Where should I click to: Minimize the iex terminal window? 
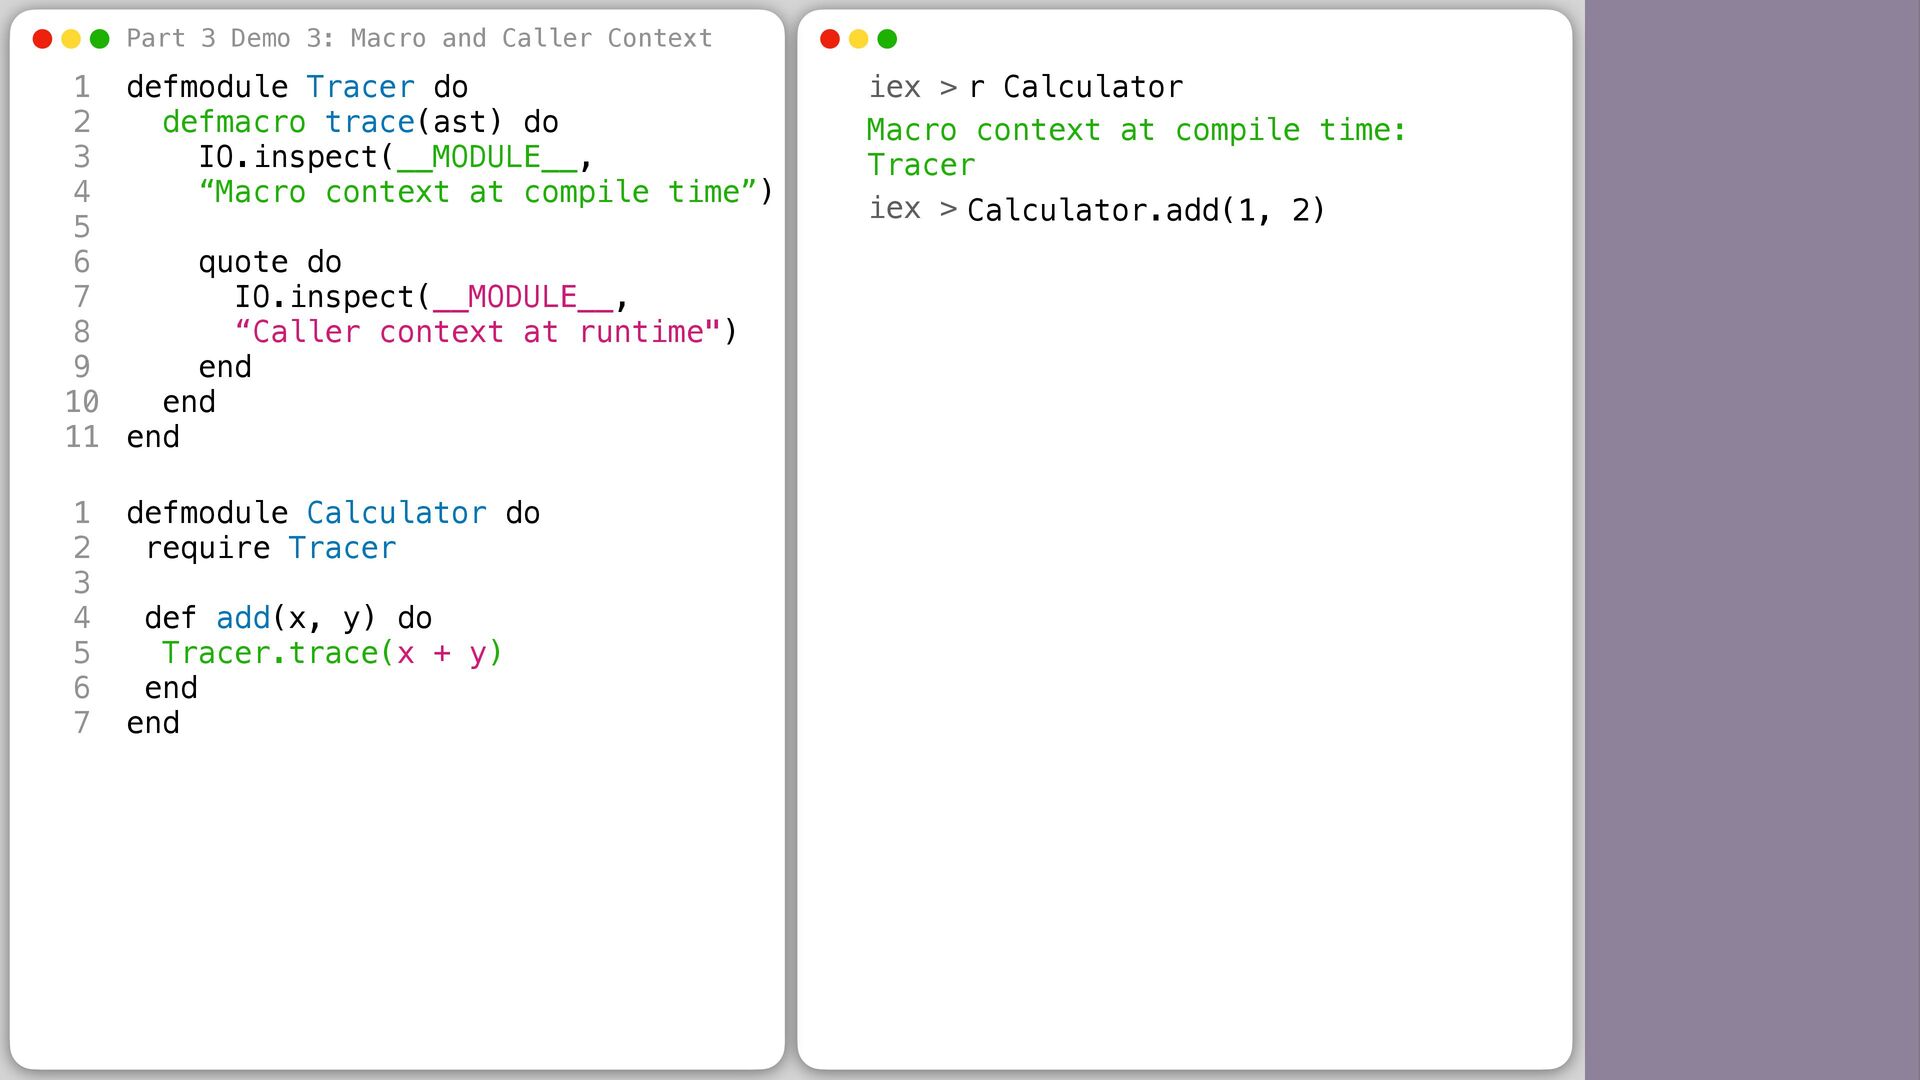click(858, 39)
